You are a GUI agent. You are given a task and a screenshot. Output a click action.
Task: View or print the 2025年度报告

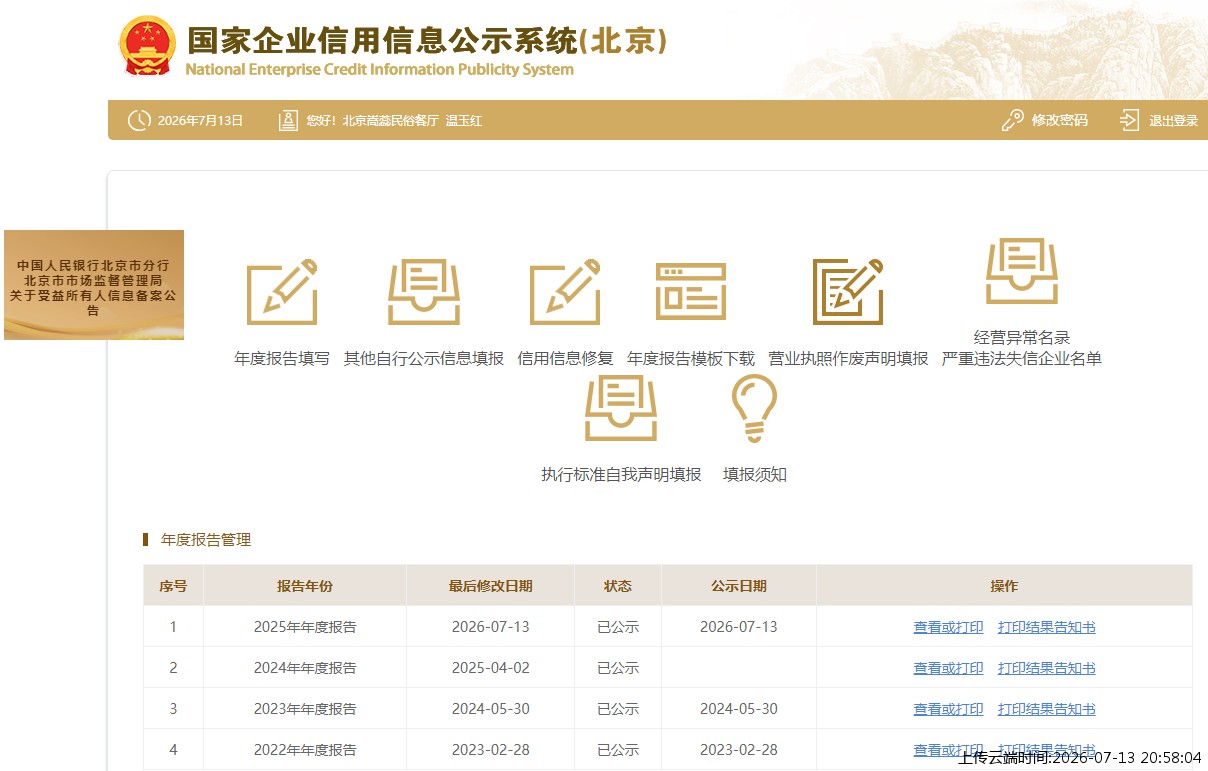click(948, 627)
